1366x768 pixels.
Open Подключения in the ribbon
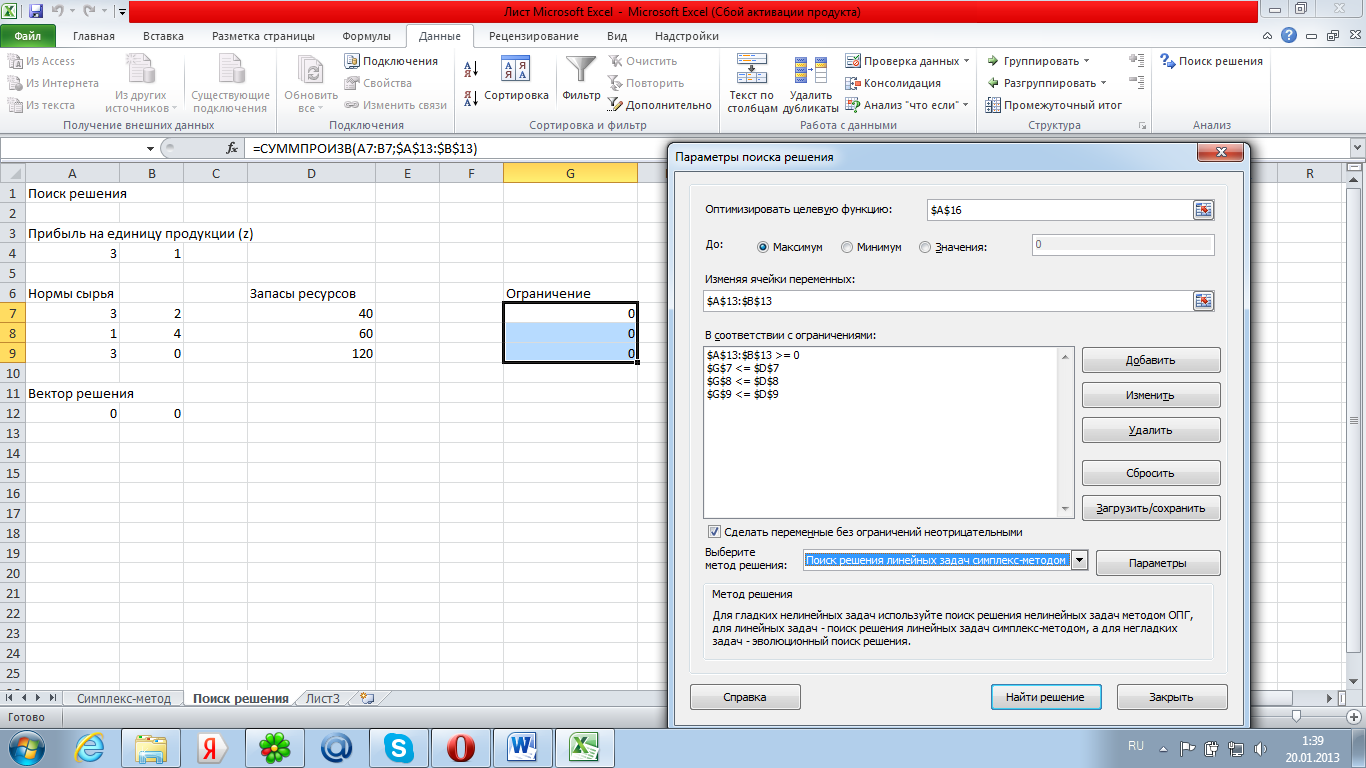[391, 61]
